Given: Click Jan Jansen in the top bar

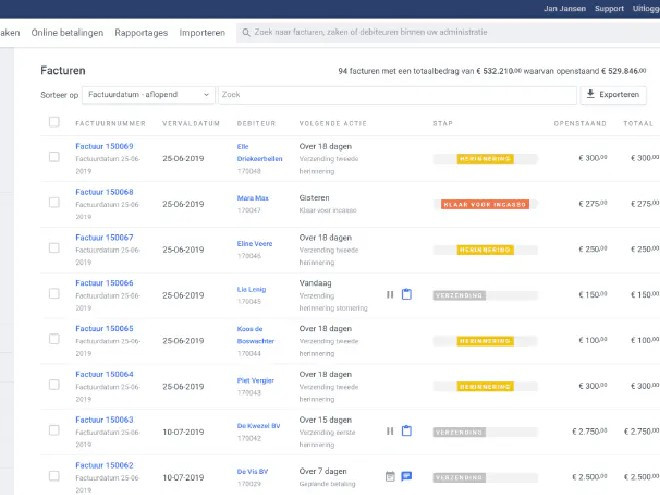Looking at the screenshot, I should pos(564,8).
